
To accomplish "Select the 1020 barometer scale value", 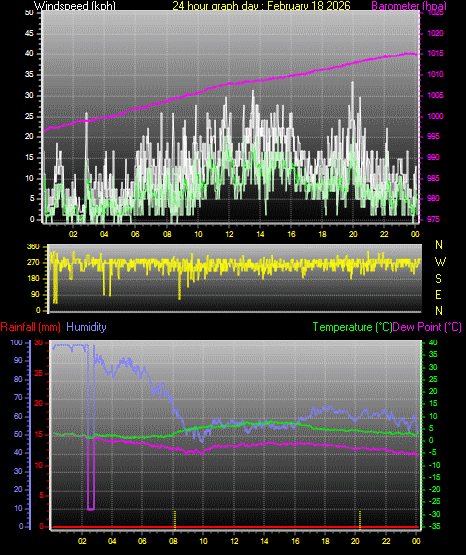I will coord(435,33).
